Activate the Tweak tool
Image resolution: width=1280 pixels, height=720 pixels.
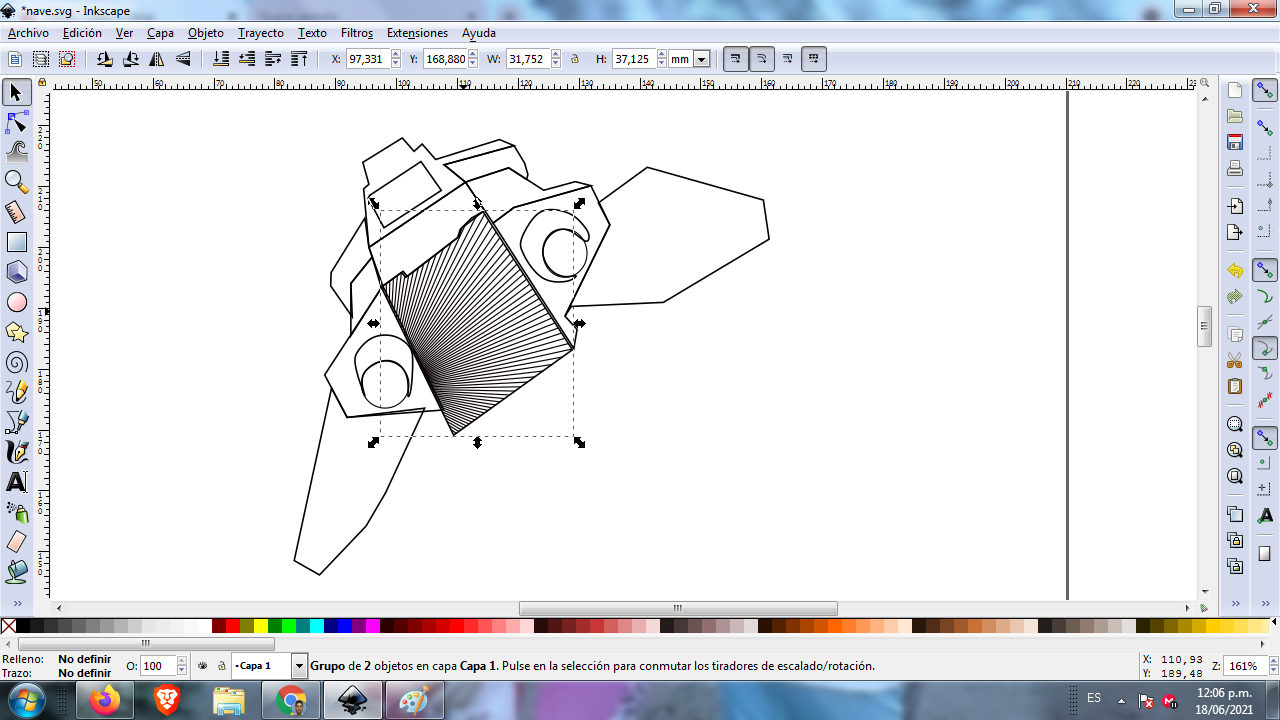(16, 152)
